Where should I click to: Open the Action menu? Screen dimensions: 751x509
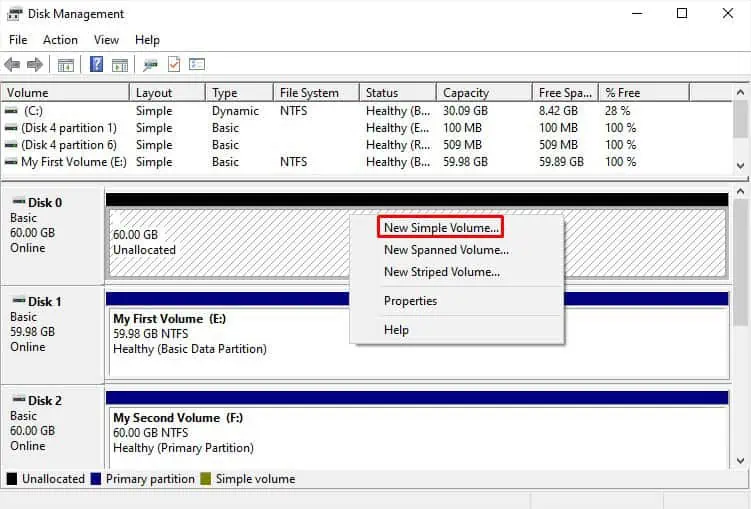point(60,40)
